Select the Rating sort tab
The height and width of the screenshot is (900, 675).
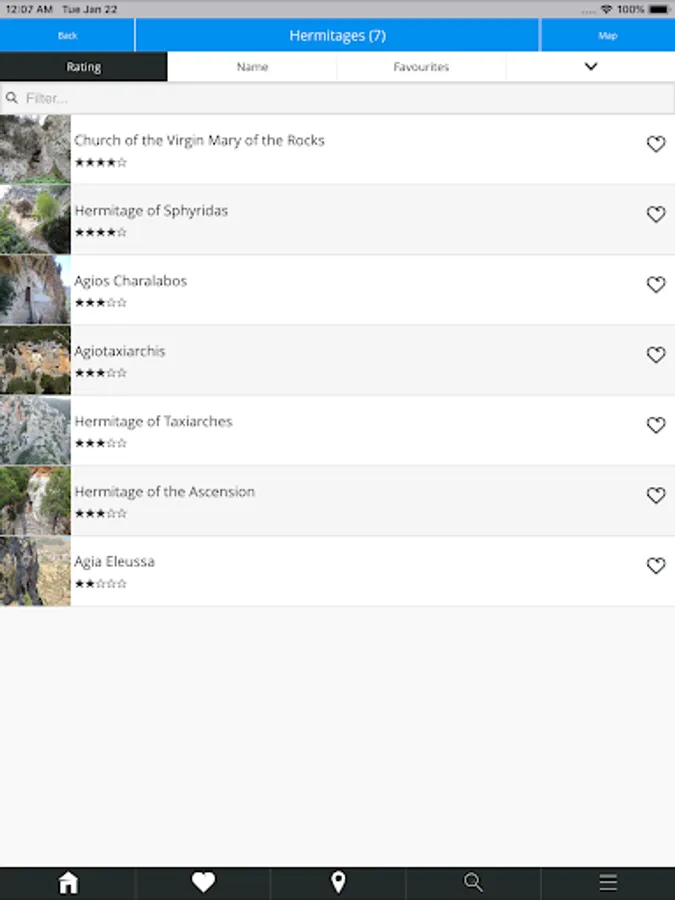click(84, 67)
